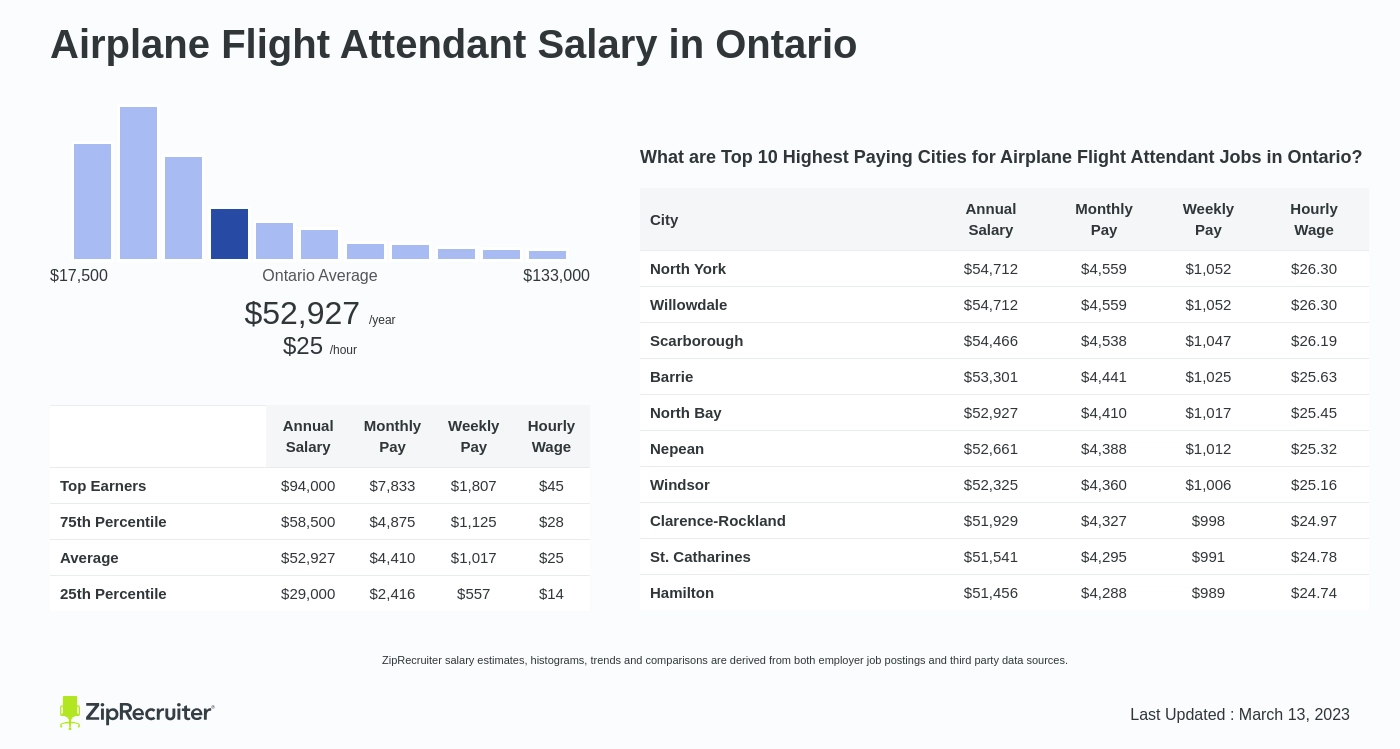This screenshot has width=1400, height=749.
Task: Click Windsor weekly pay $1,006
Action: (x=1208, y=484)
